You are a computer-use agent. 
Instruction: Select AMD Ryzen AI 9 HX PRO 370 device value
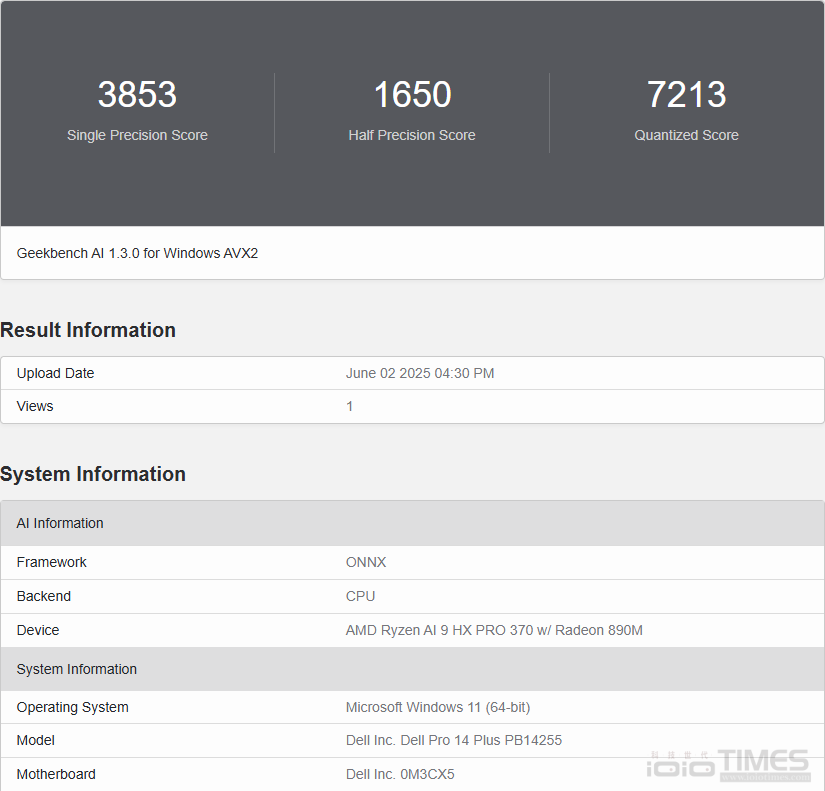coord(494,630)
